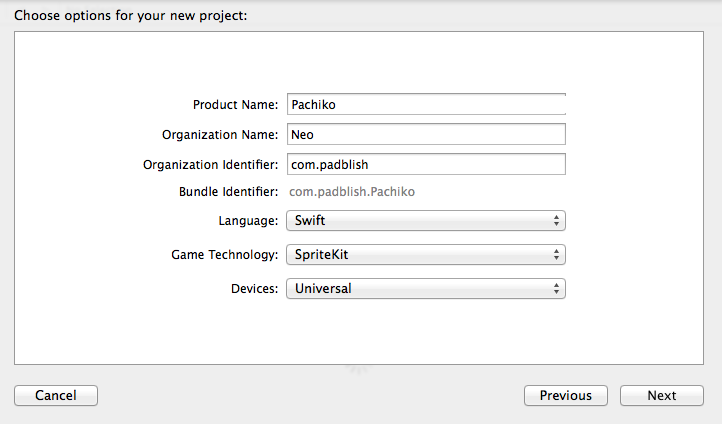Click the Language popup's up-down arrows
The image size is (722, 424).
pos(556,220)
